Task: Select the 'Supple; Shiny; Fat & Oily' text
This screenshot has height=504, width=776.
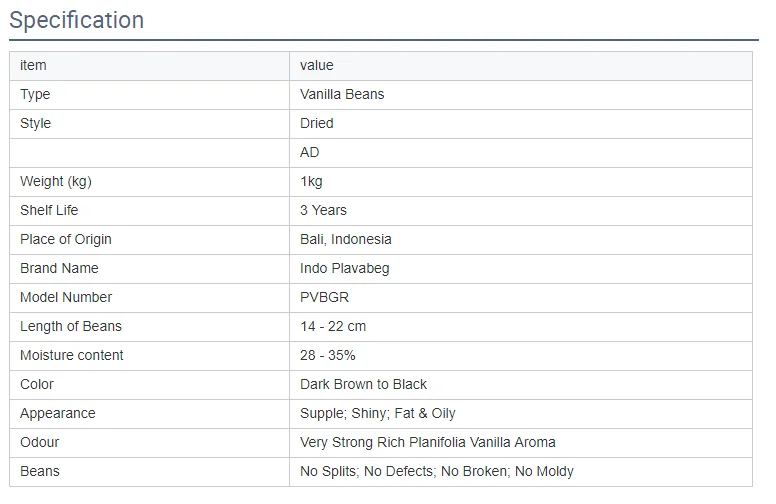Action: click(378, 413)
